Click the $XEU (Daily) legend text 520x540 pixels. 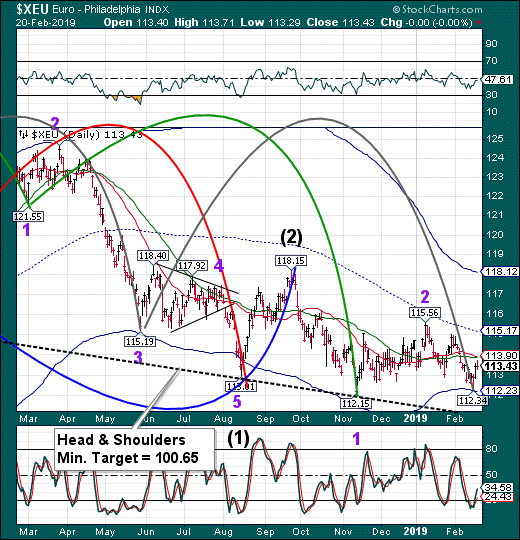point(81,134)
